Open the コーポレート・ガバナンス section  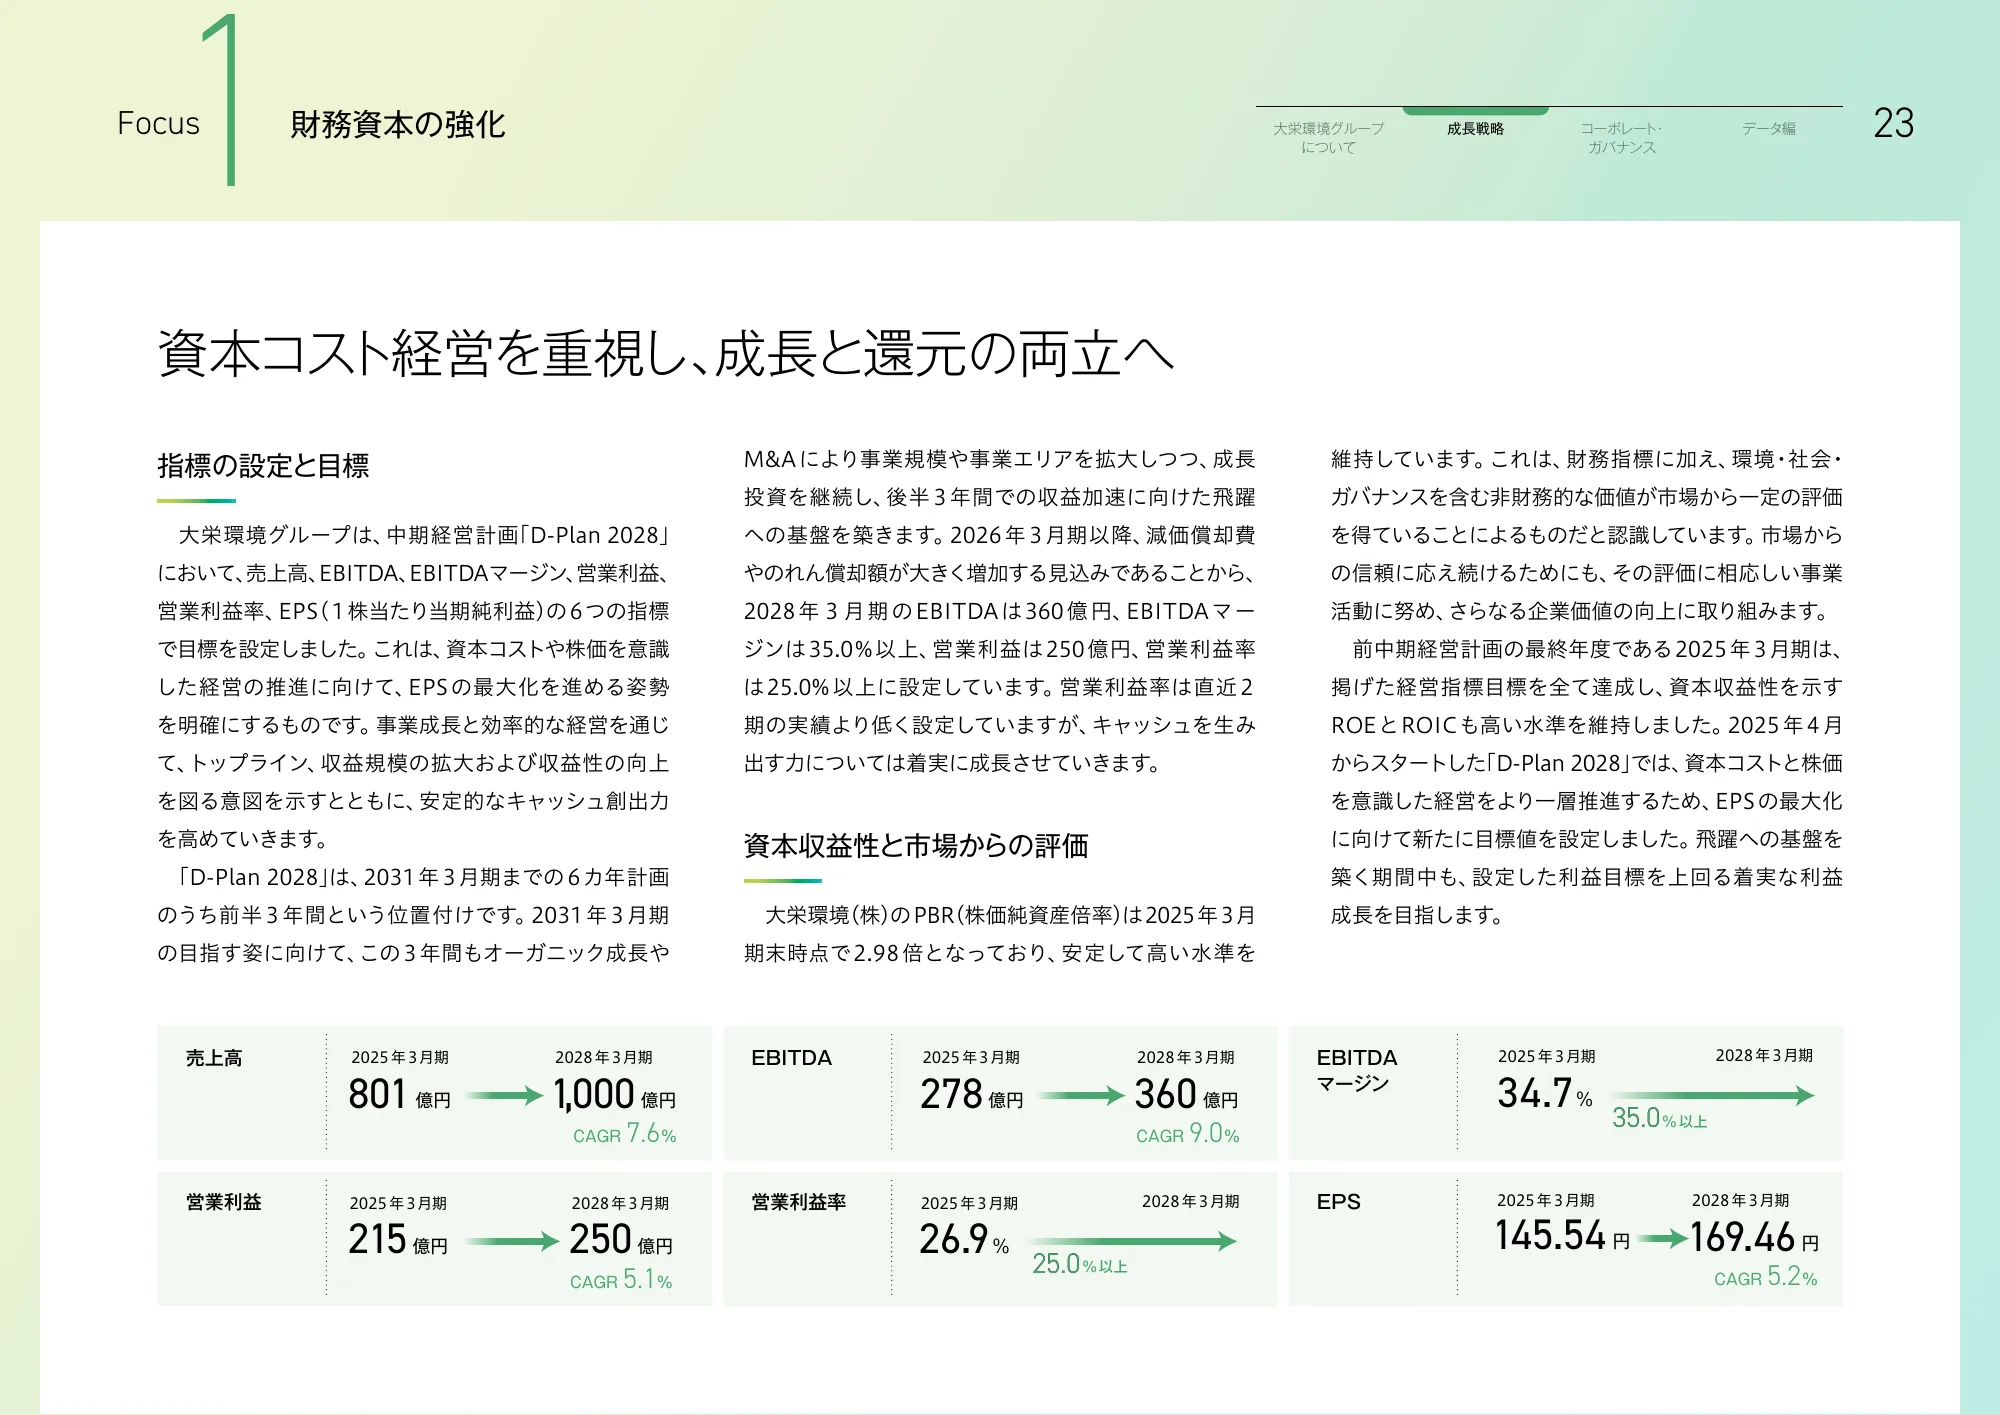1620,136
